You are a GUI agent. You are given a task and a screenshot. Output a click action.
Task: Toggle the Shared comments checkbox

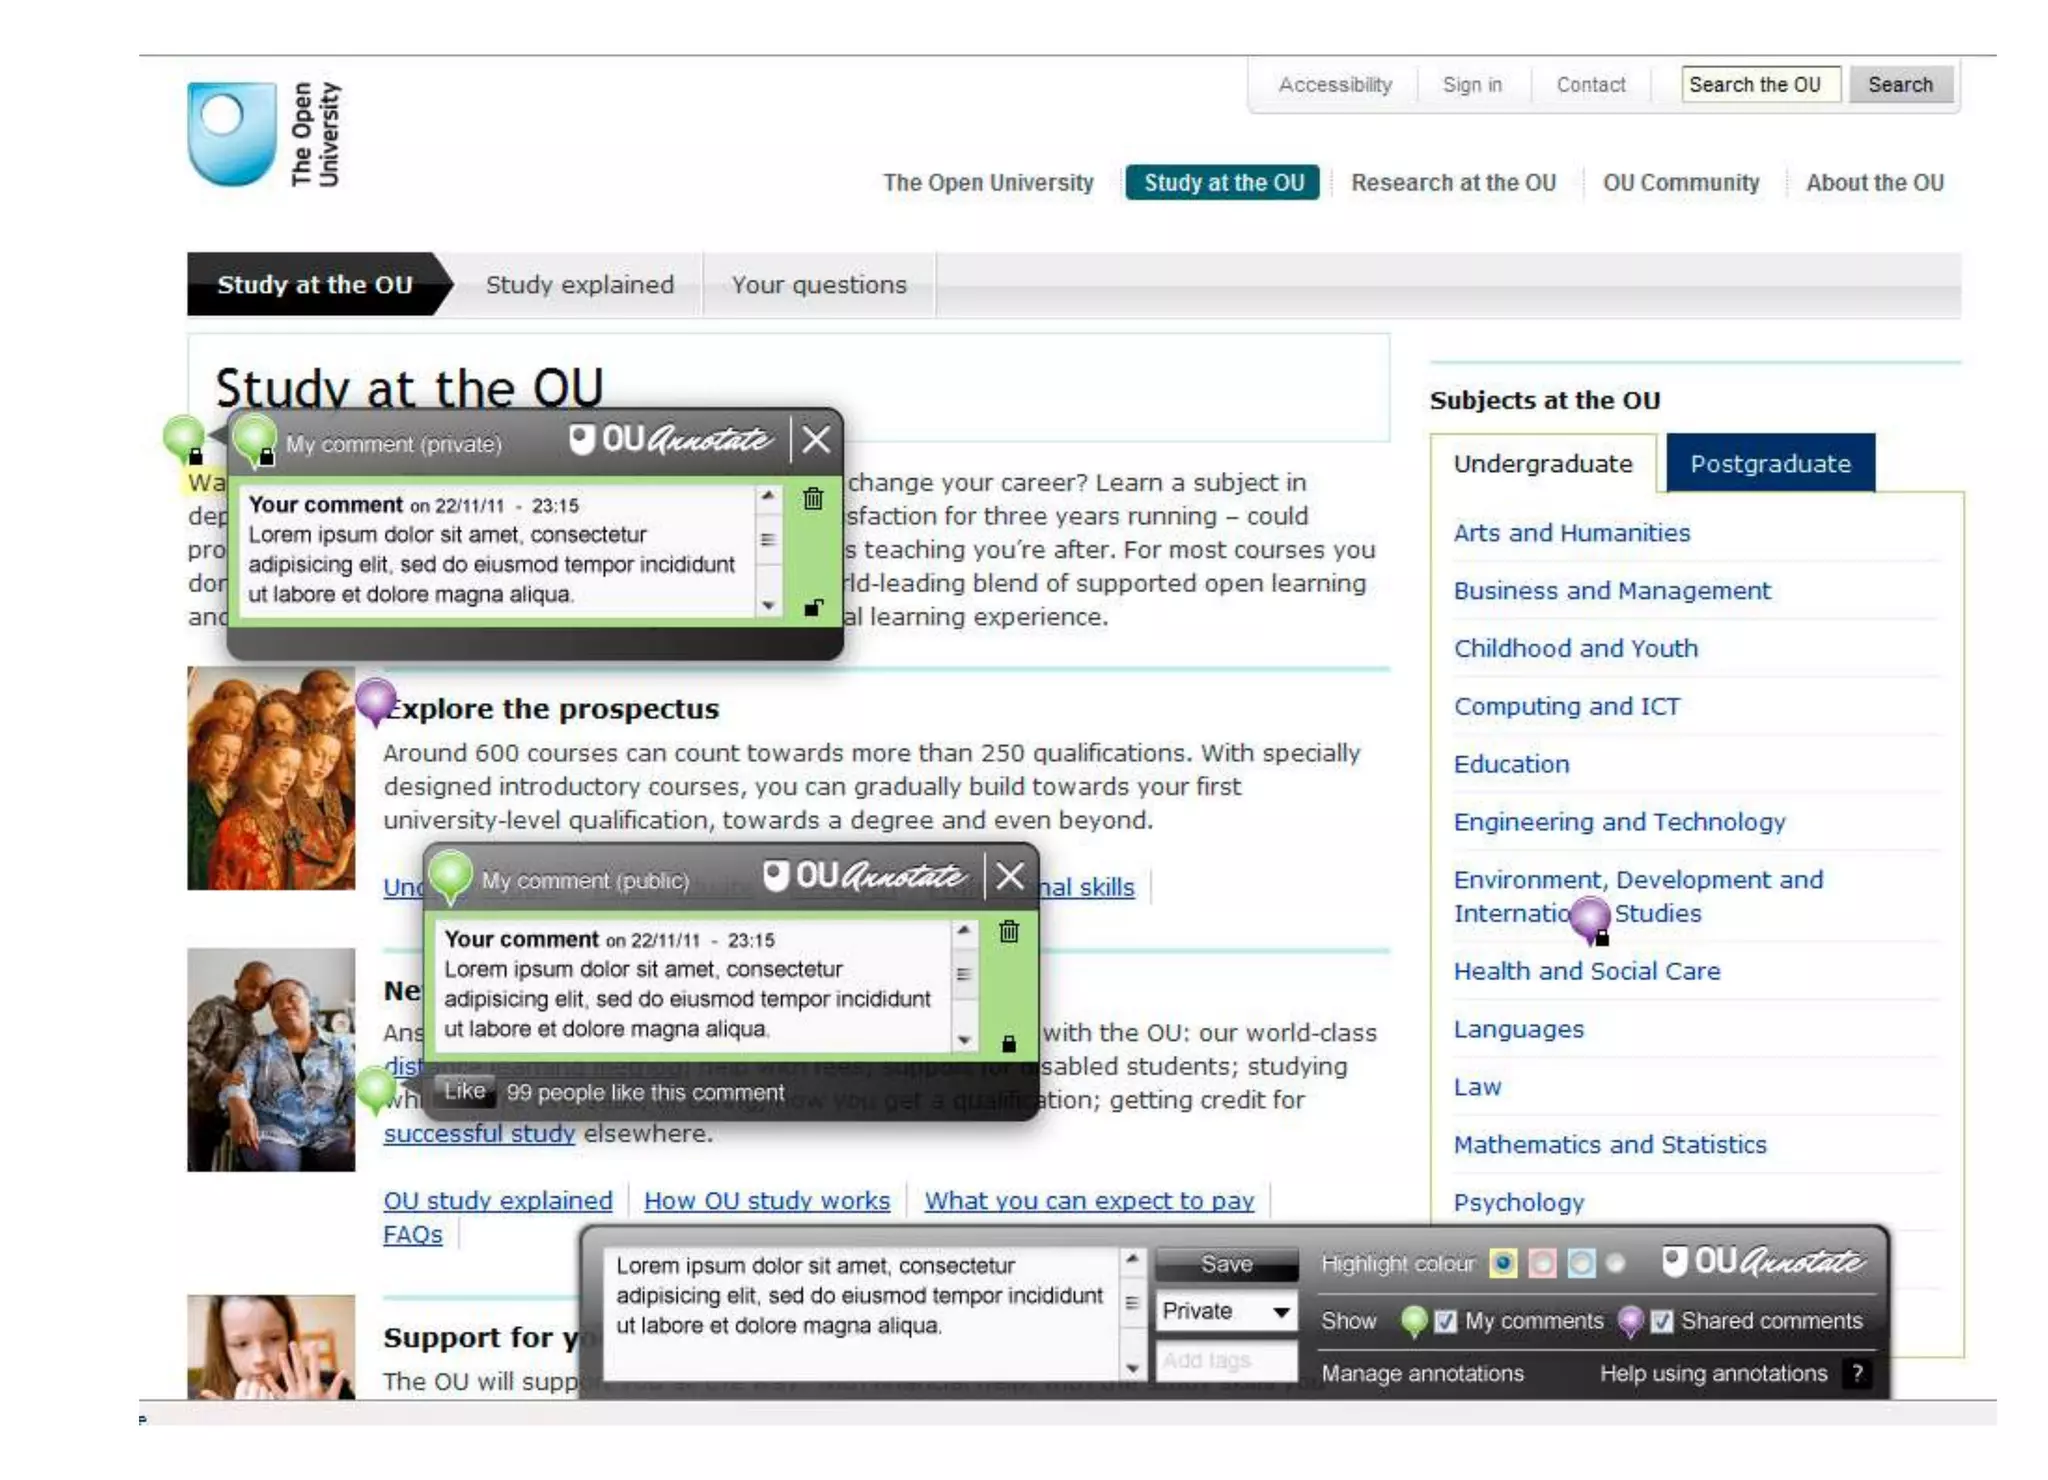pyautogui.click(x=1661, y=1321)
